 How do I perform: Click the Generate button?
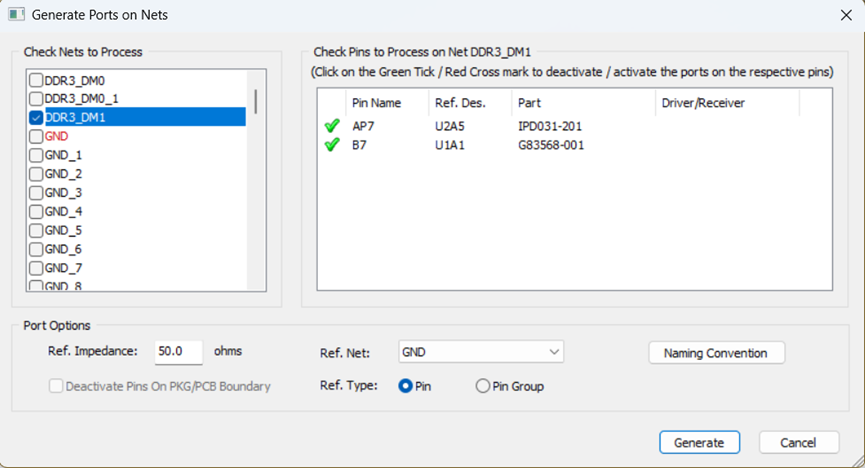coord(699,442)
